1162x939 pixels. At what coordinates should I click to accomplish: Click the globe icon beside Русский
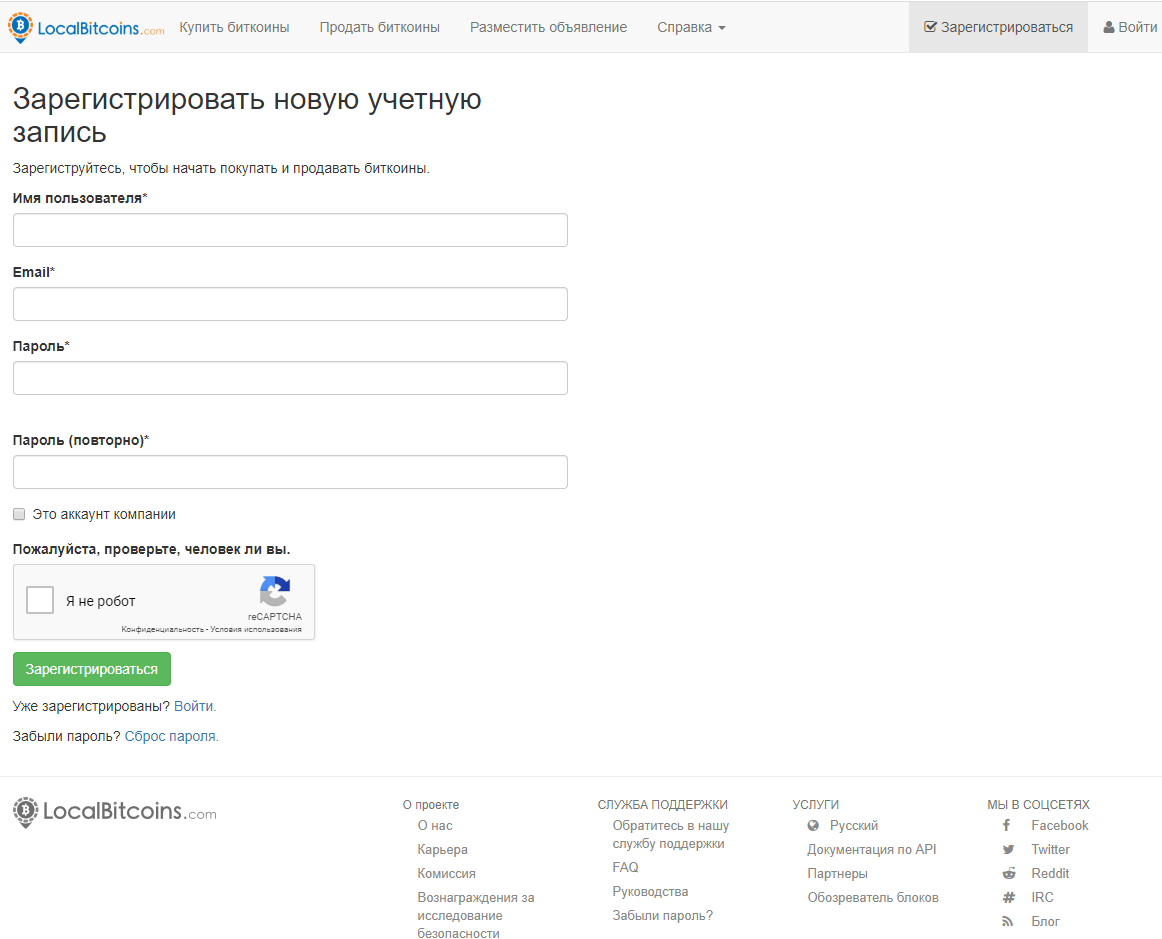point(813,825)
